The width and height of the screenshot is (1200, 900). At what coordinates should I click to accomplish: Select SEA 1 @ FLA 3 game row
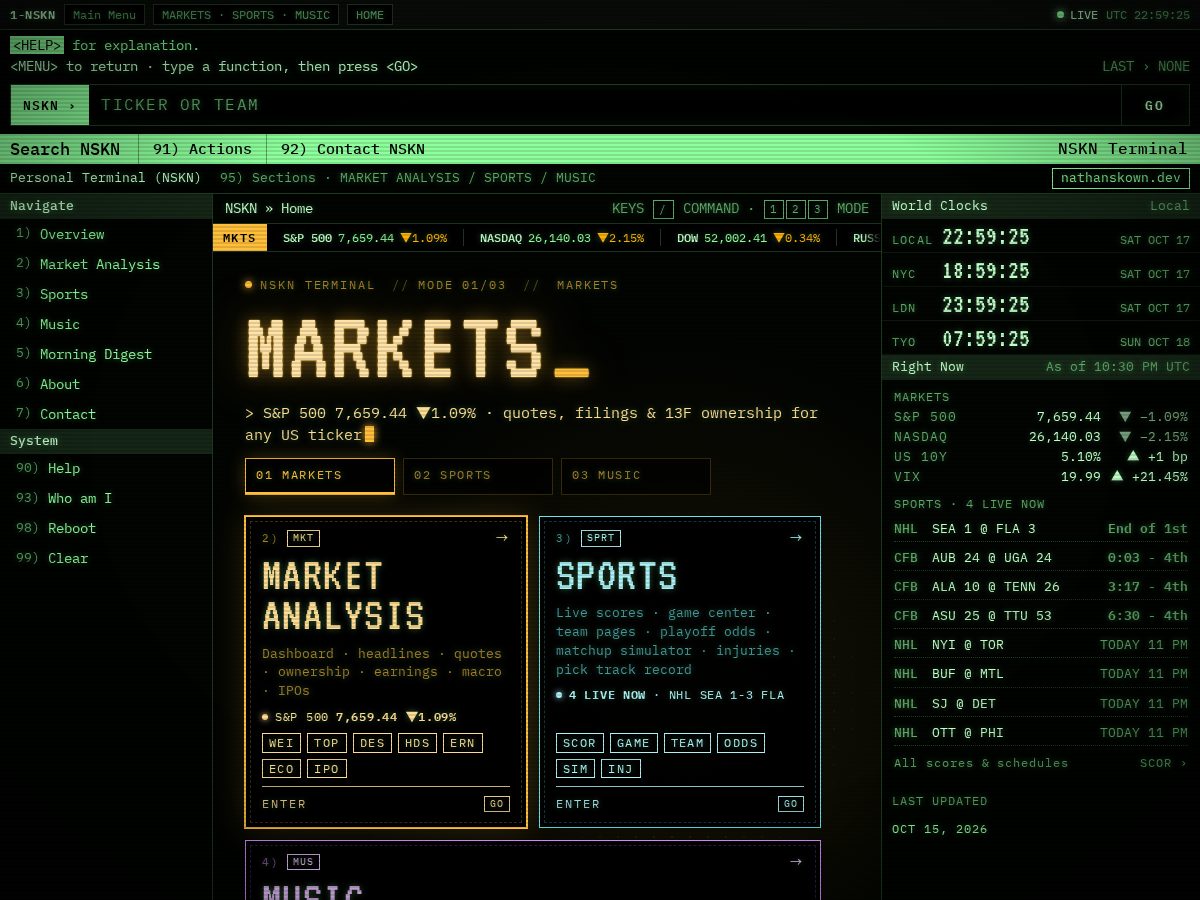click(x=1041, y=529)
